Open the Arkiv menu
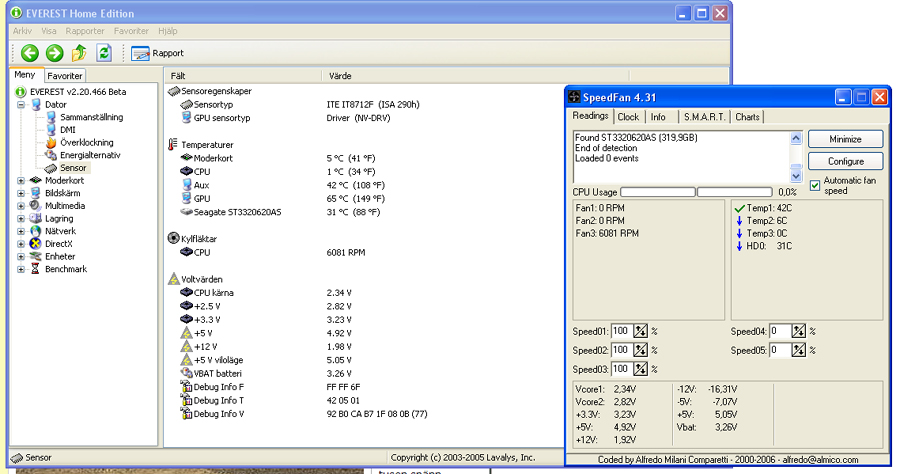900x474 pixels. (x=22, y=31)
